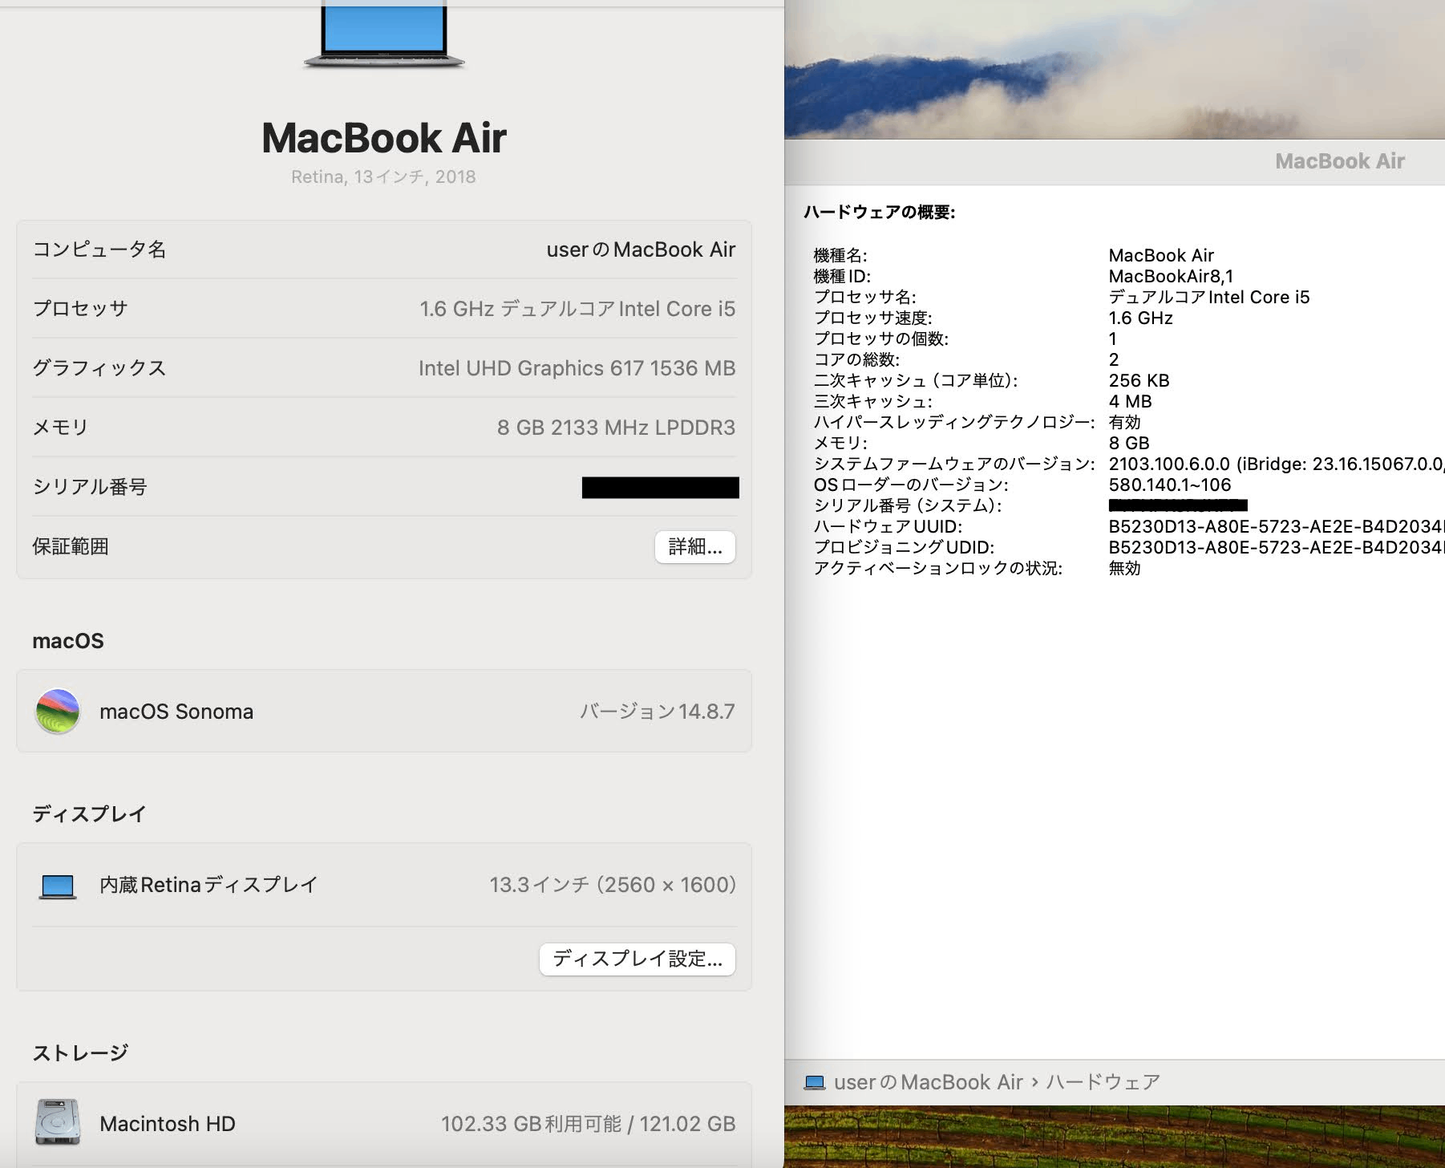
Task: Click the 'macOS' section heading
Action: point(68,641)
